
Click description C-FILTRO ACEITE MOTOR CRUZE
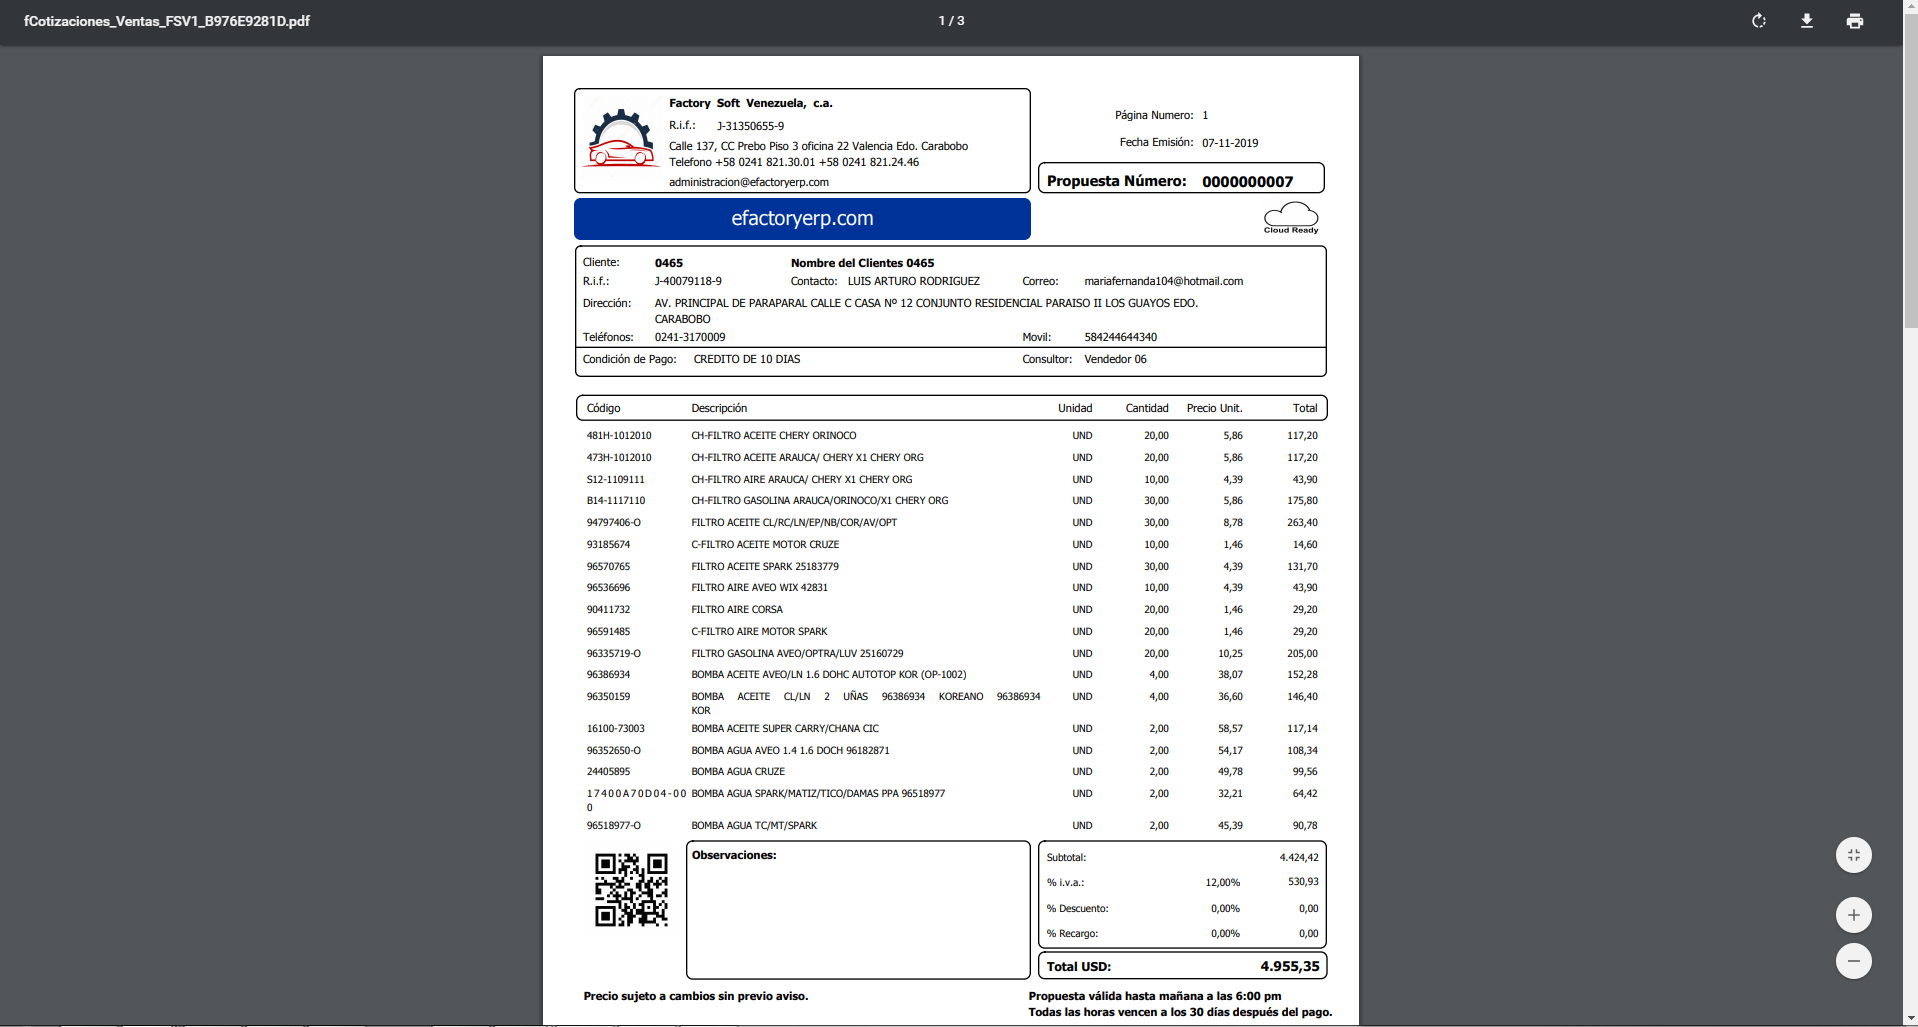pyautogui.click(x=765, y=545)
